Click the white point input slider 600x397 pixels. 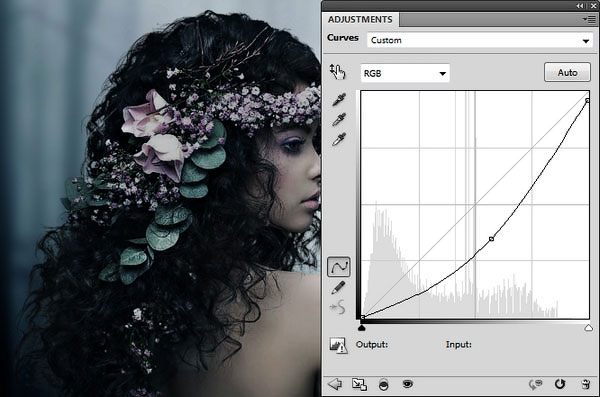[x=589, y=328]
